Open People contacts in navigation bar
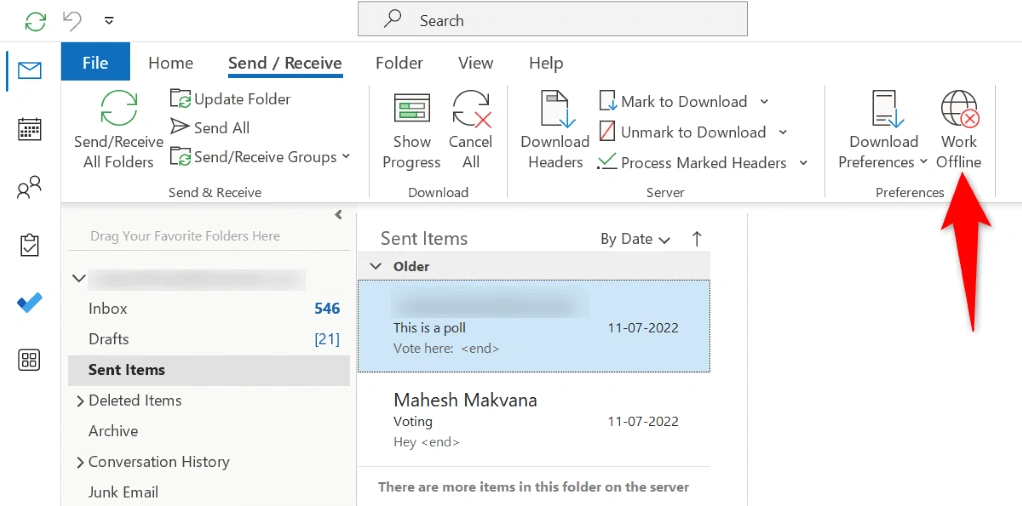Viewport: 1022px width, 506px height. [x=30, y=187]
